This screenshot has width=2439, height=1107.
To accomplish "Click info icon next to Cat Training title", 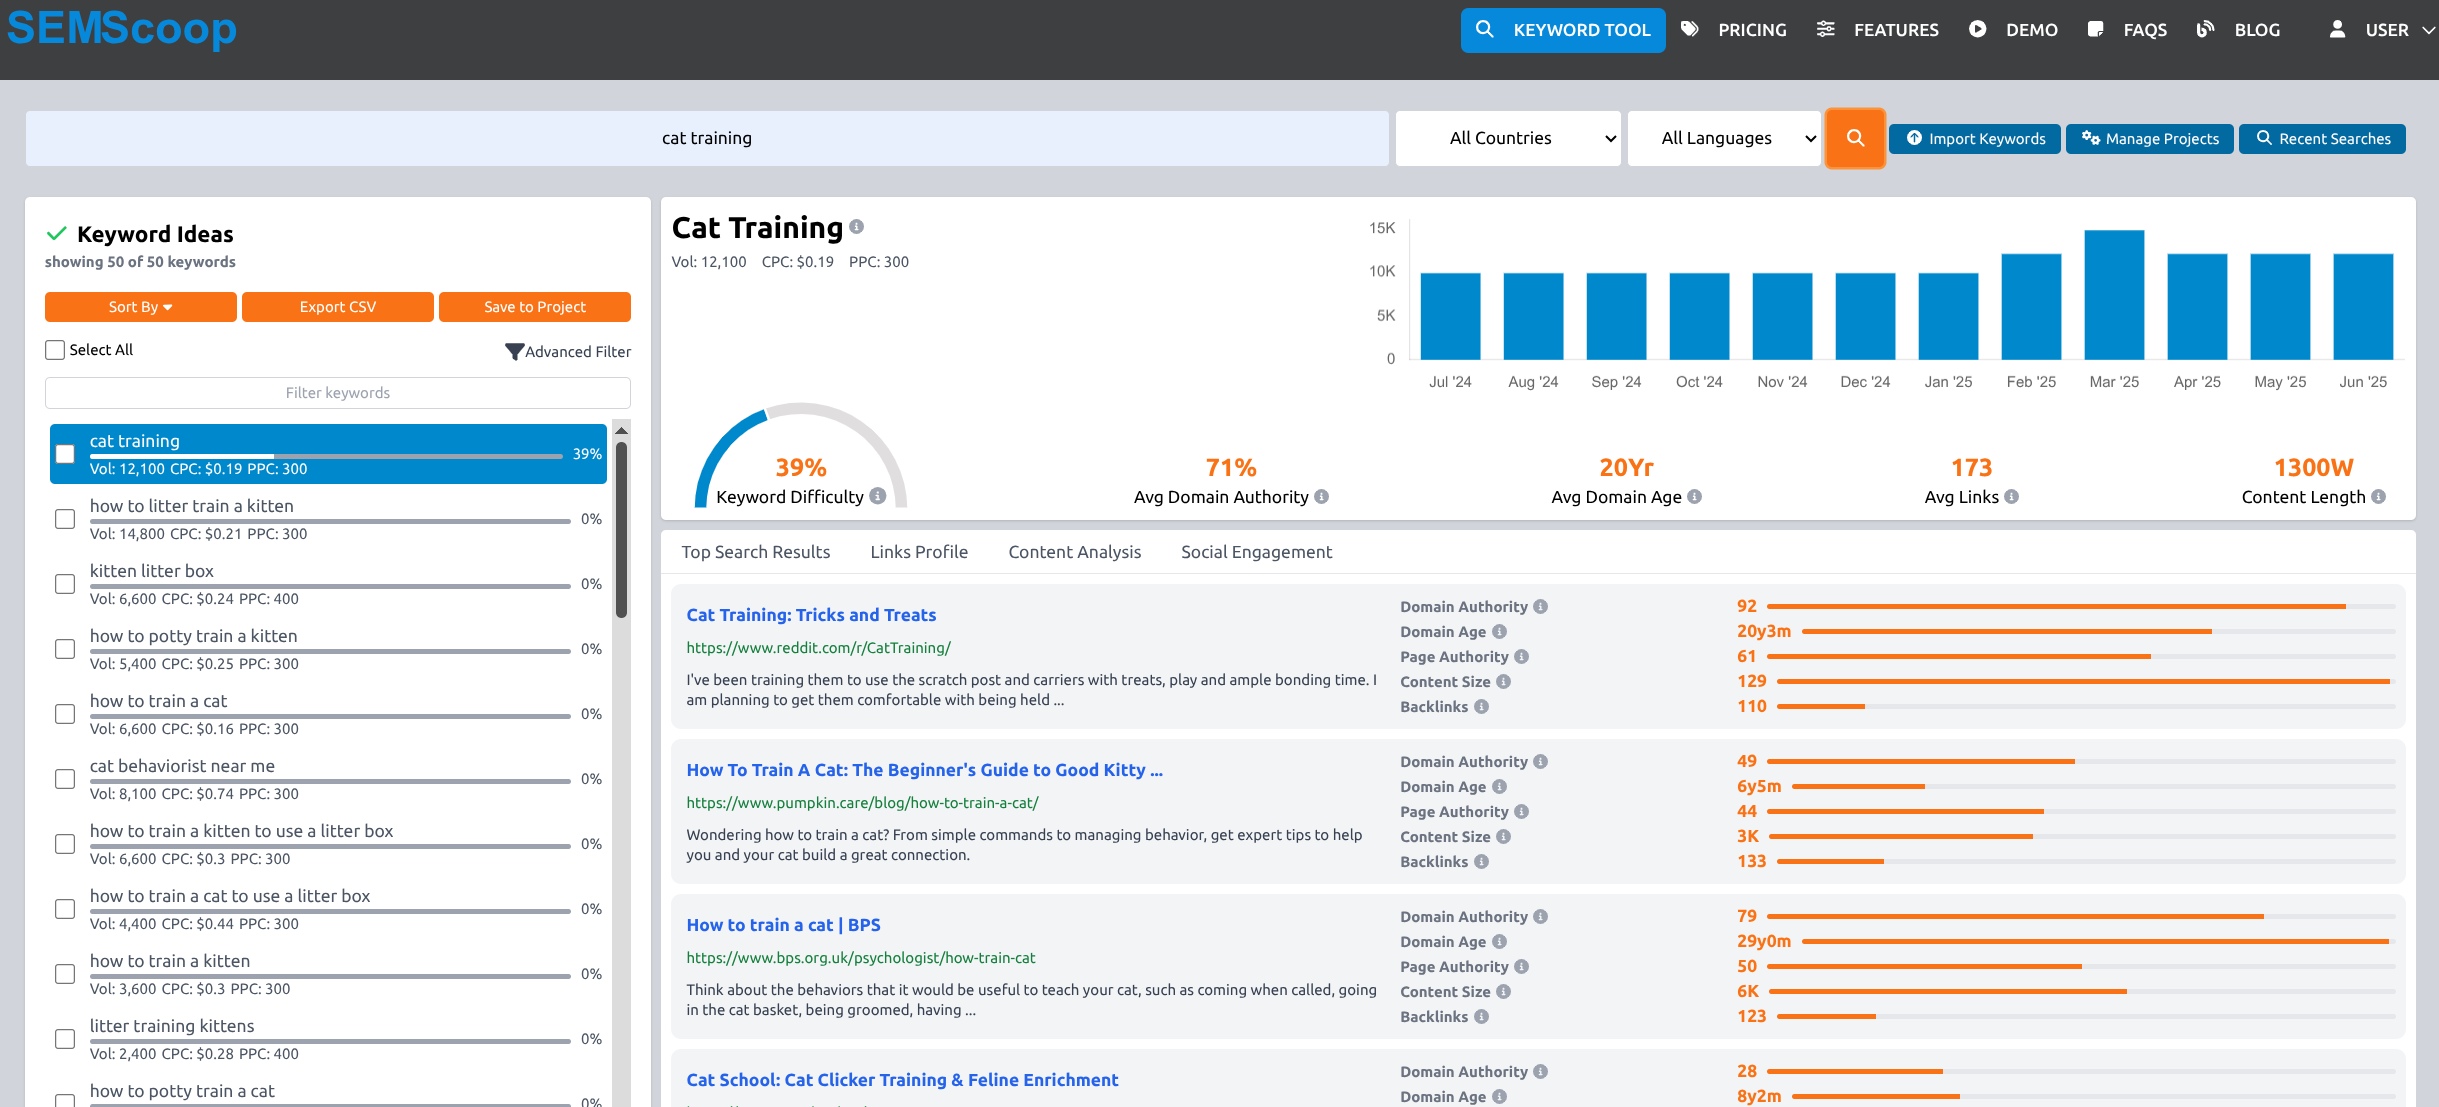I will tap(856, 227).
